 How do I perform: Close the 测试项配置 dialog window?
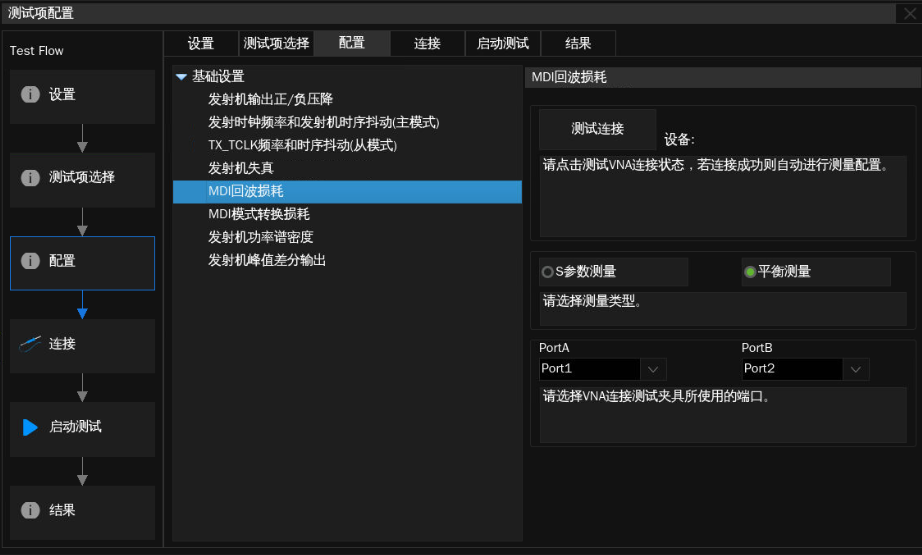point(909,13)
